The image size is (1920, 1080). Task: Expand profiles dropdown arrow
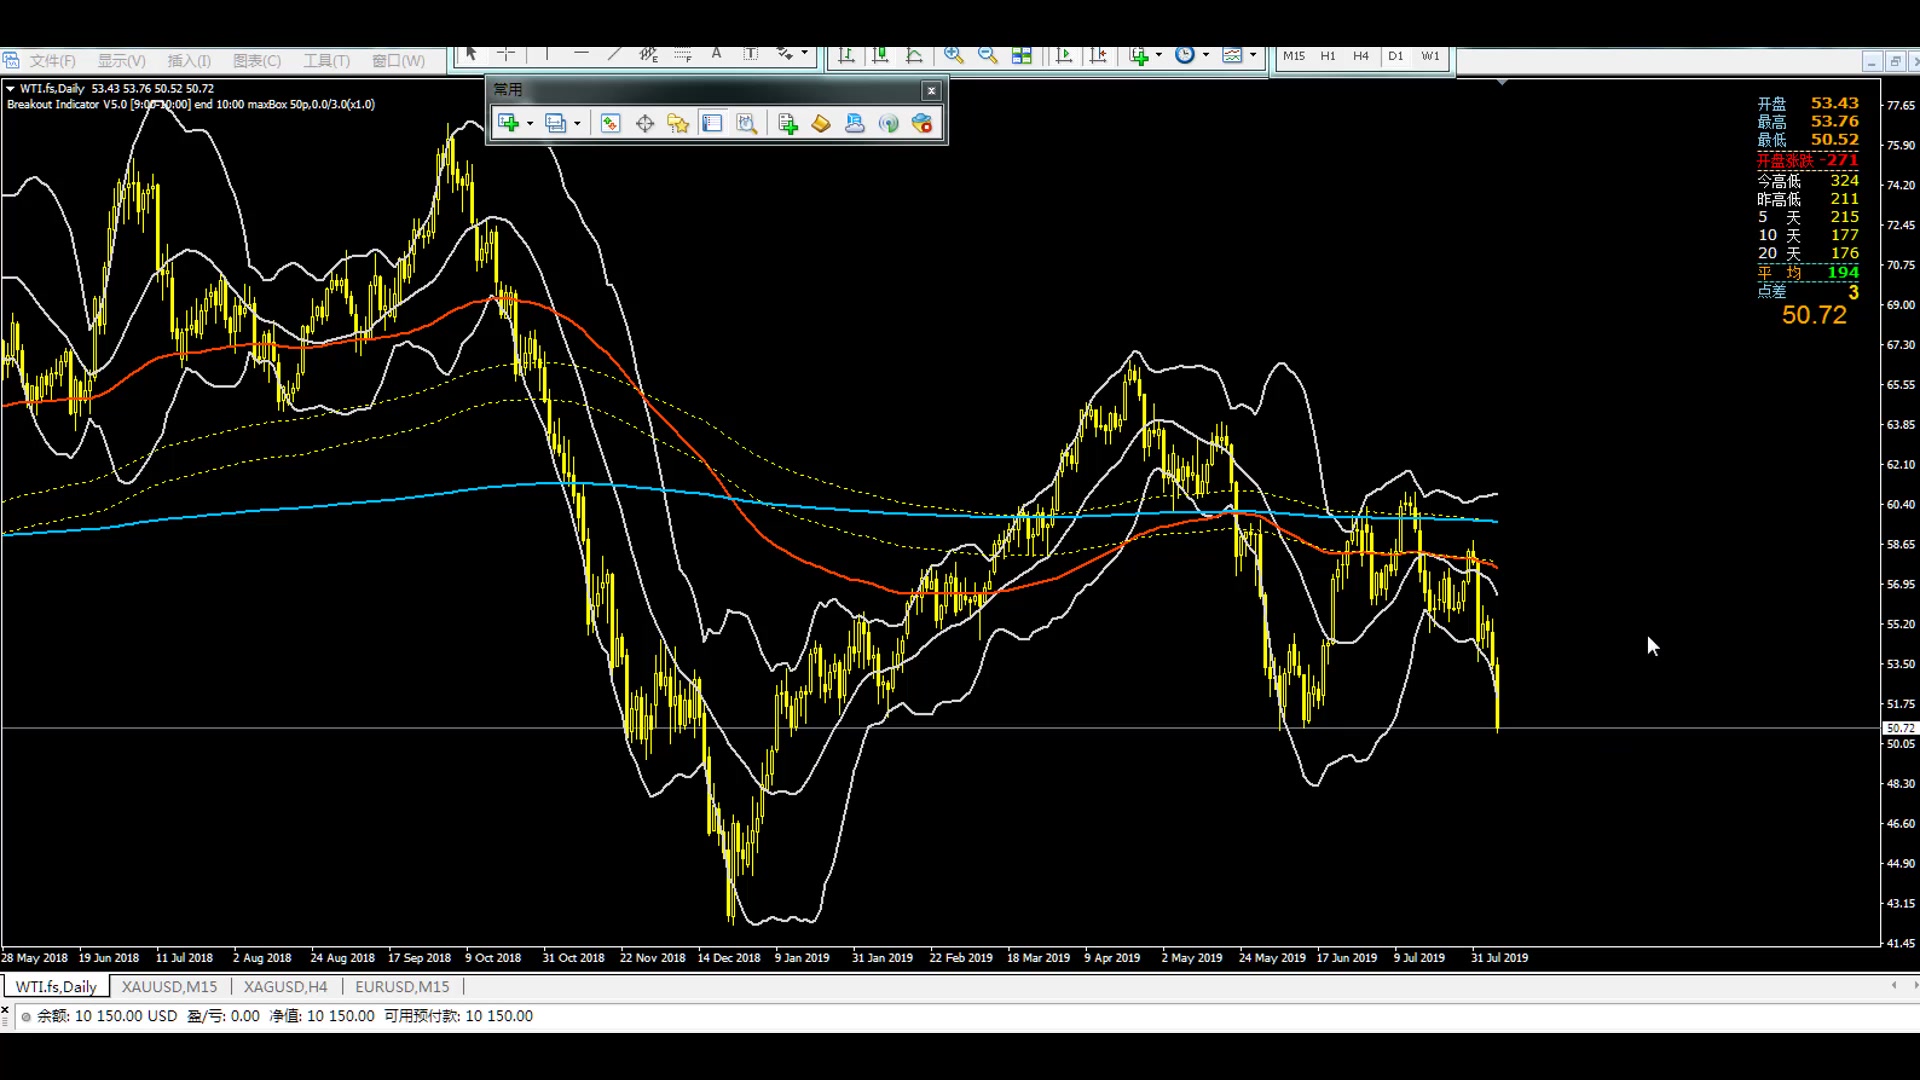(577, 124)
